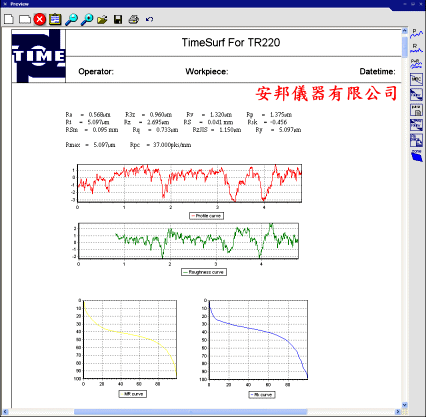Click the seventh sidebar layout icon
Screen dimensions: 426x417
[x=416, y=125]
